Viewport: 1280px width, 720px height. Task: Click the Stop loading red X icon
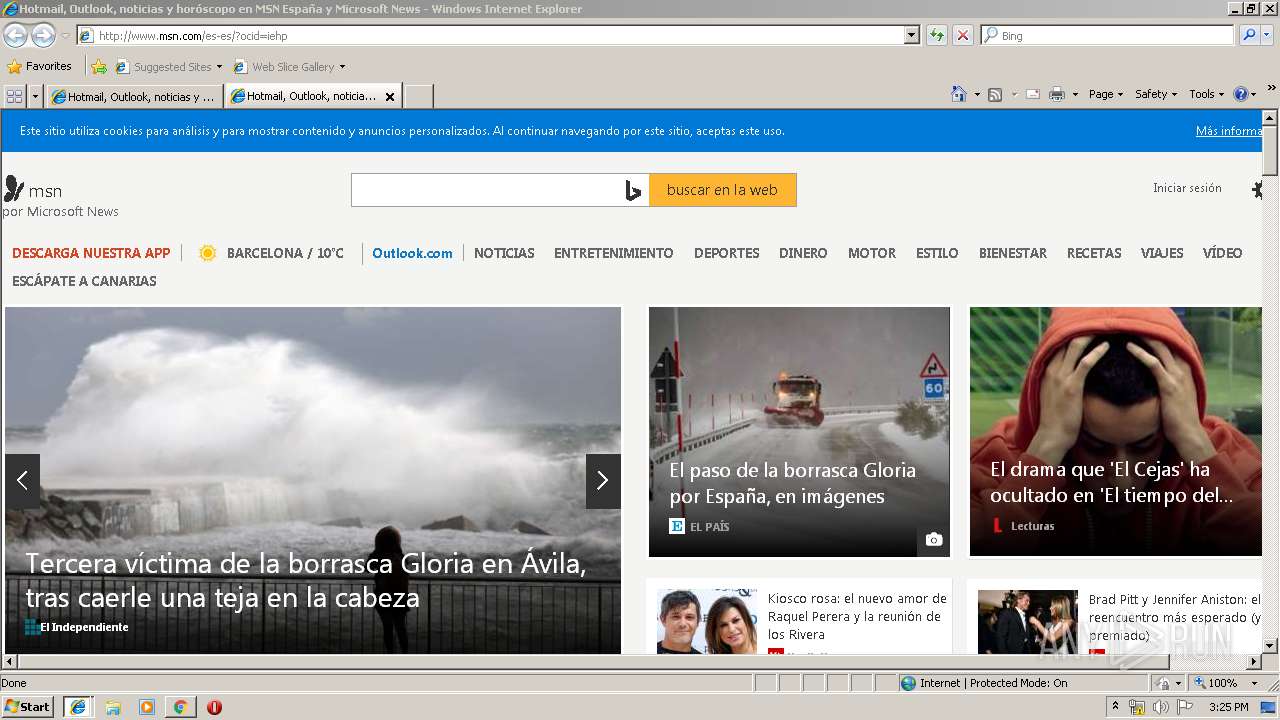pos(962,35)
